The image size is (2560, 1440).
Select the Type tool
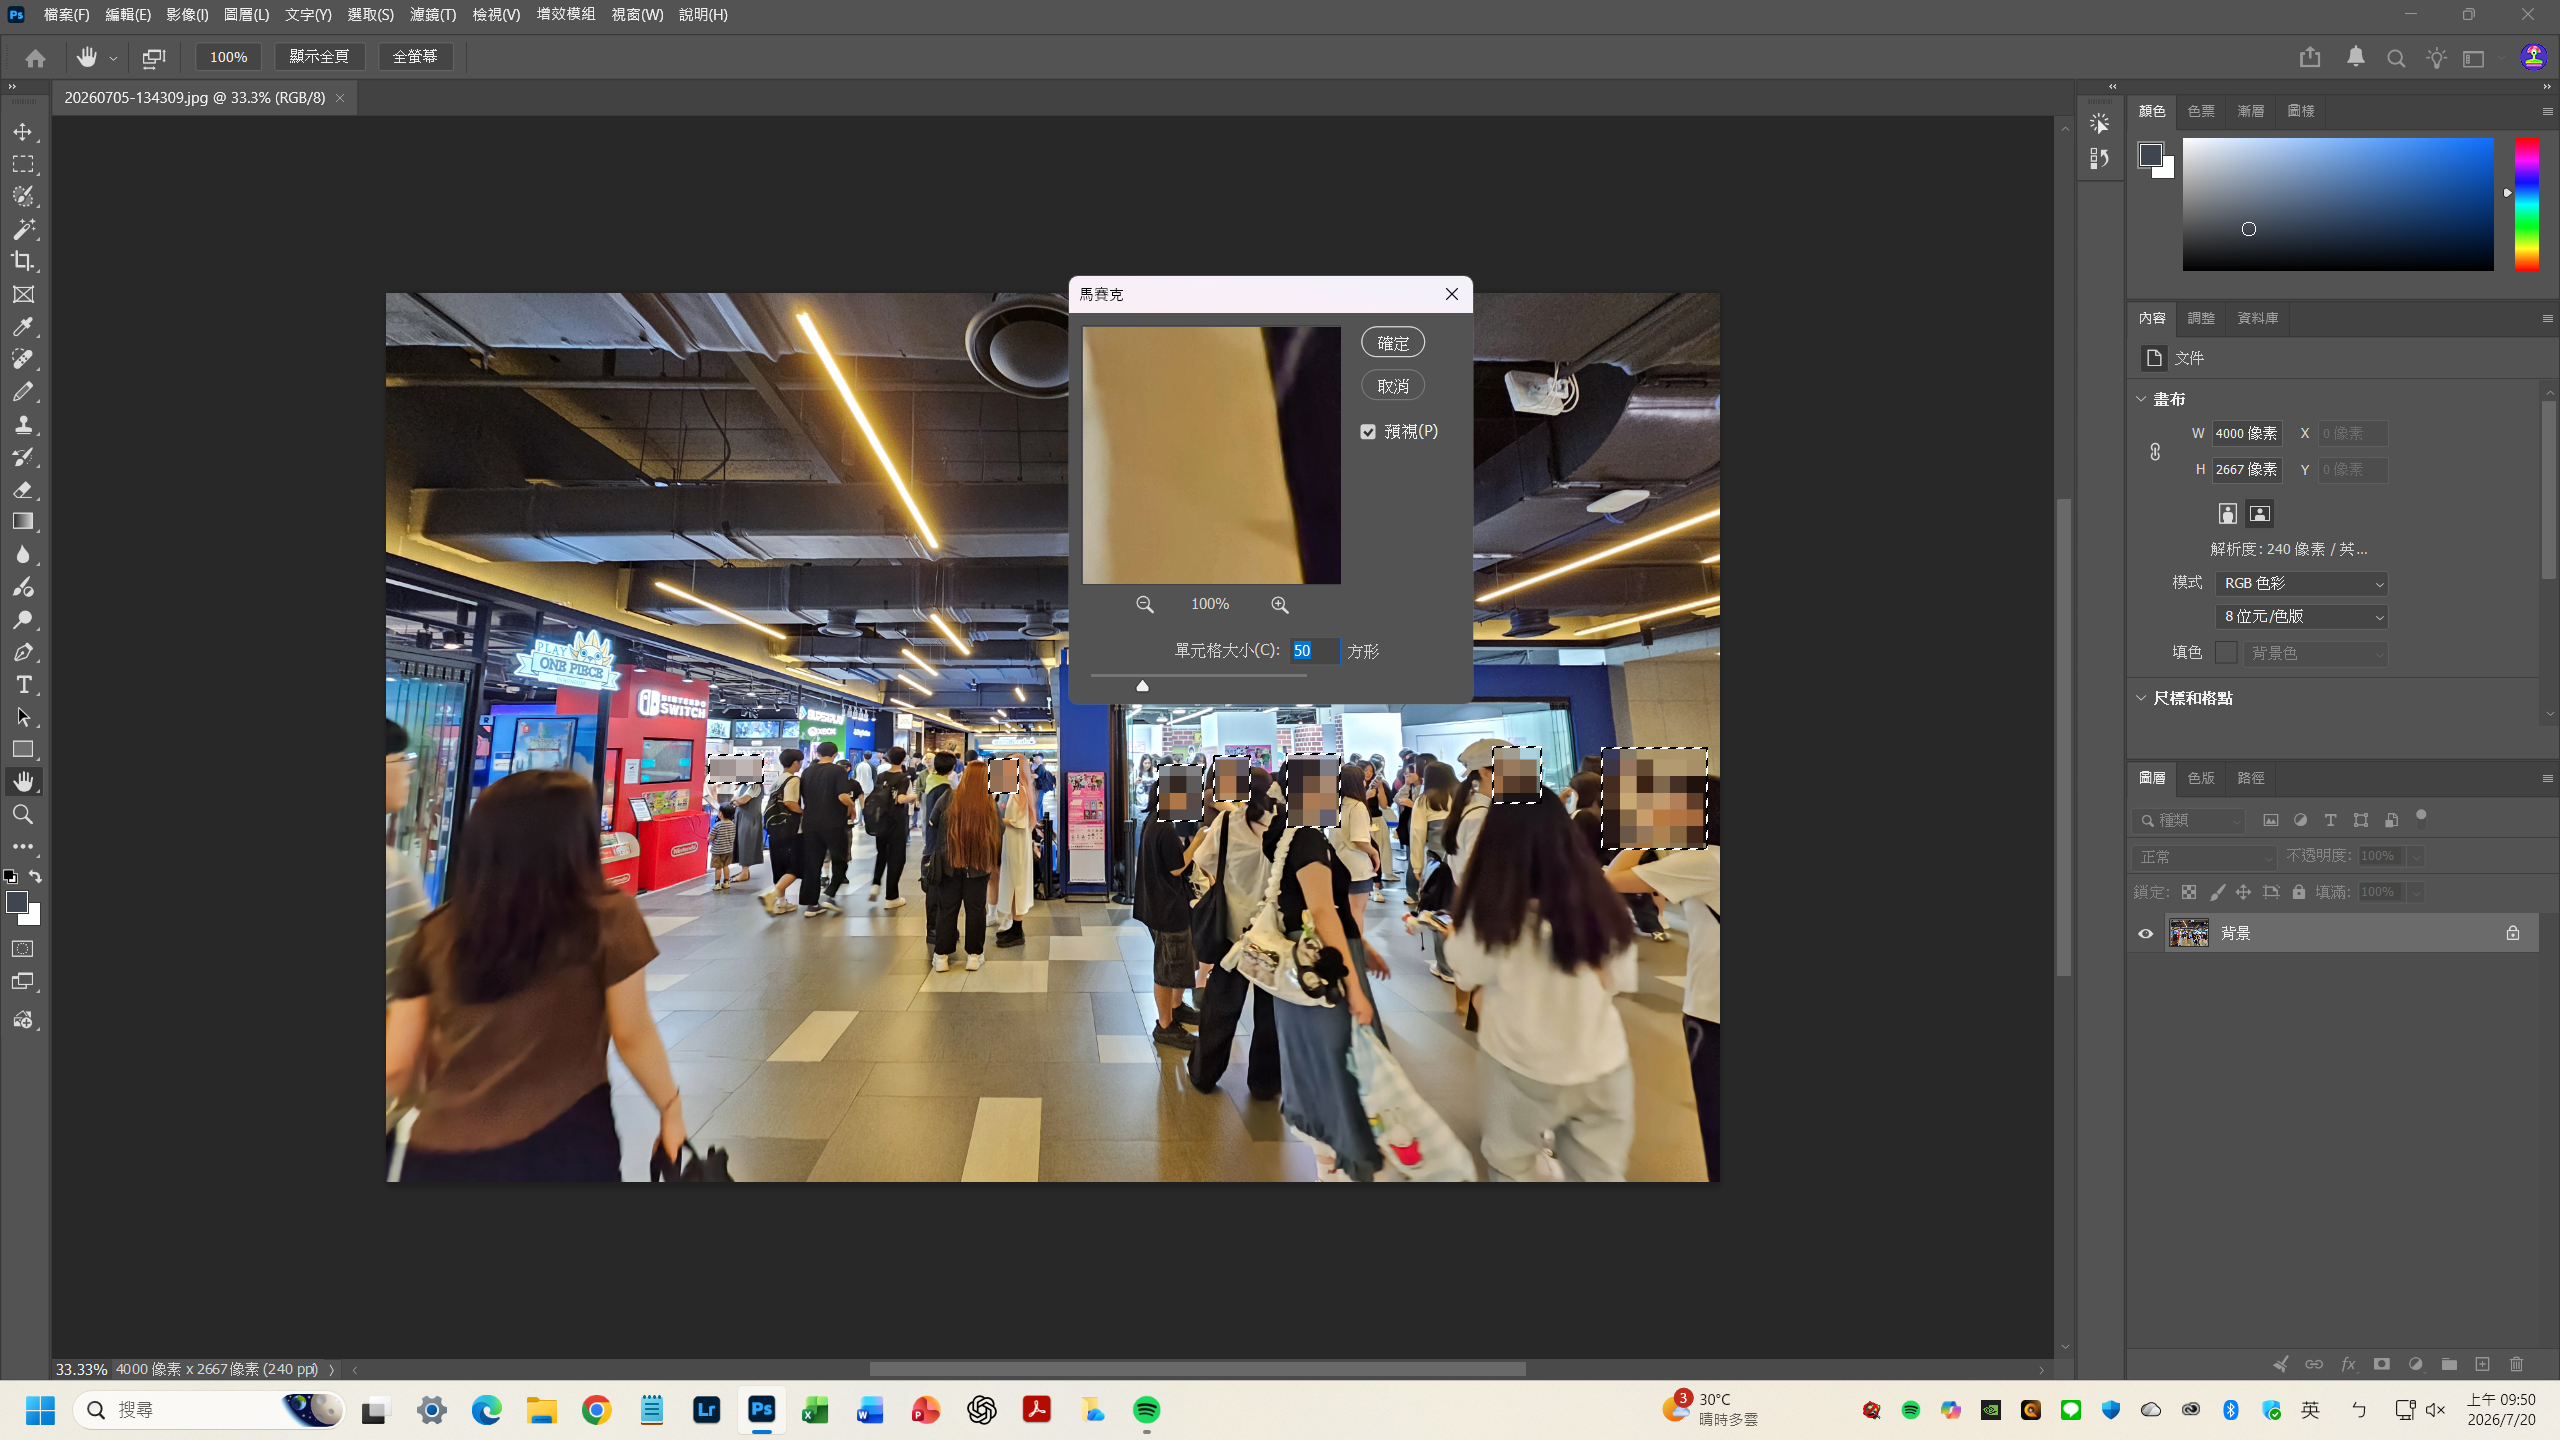[x=23, y=685]
